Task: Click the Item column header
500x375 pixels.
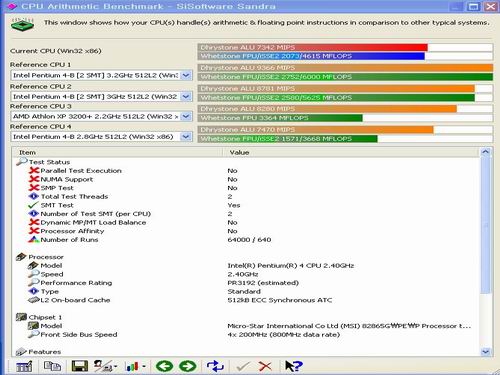Action: click(117, 152)
